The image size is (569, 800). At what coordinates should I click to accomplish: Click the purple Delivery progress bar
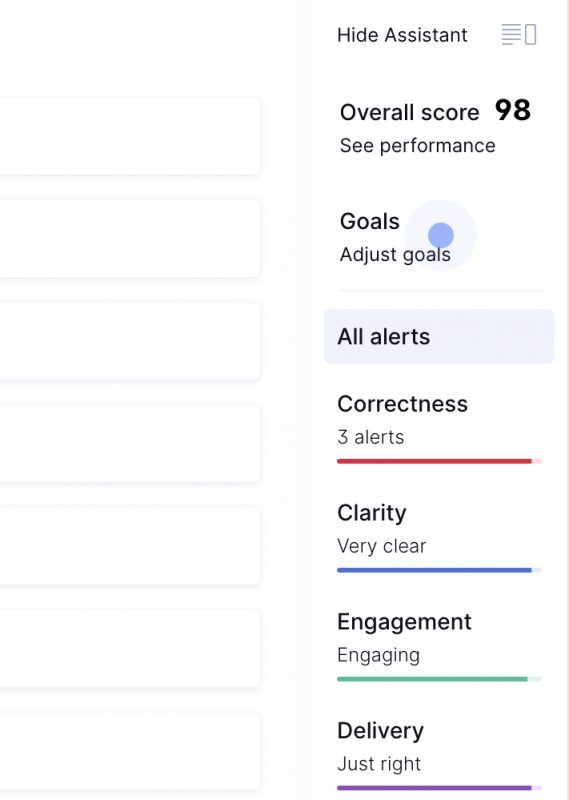point(439,788)
